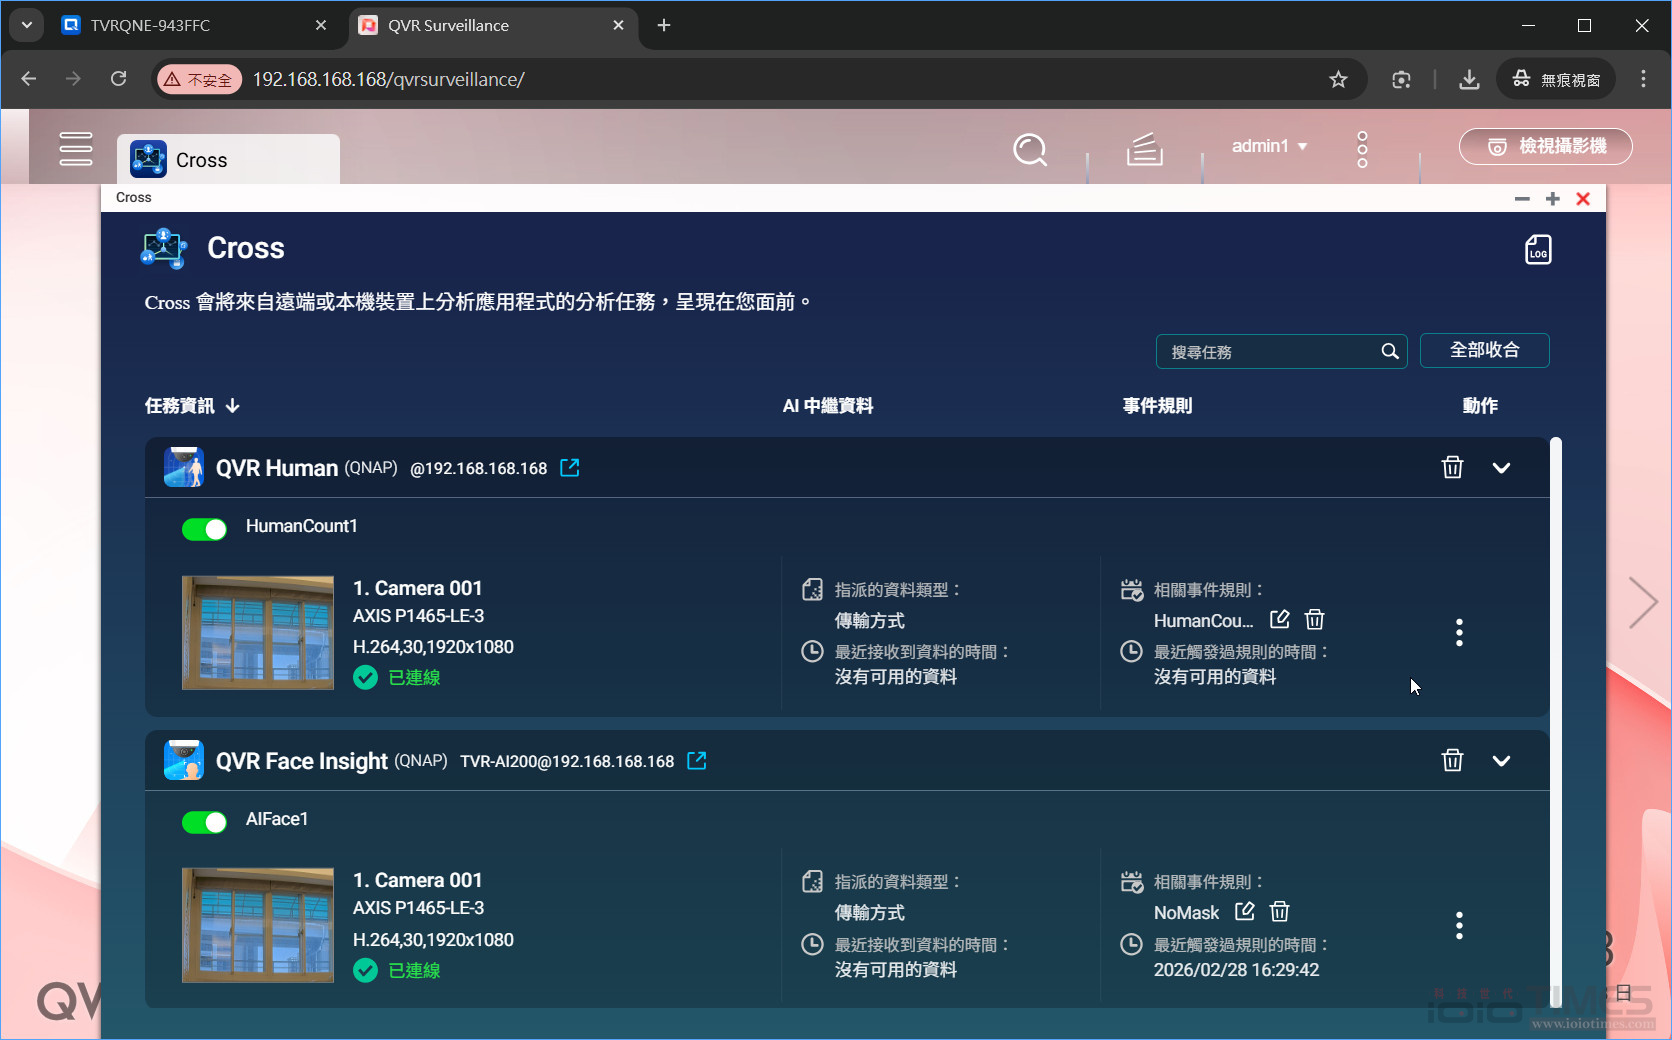Open the three-dot more options menu in top bar
The image size is (1672, 1040).
(x=1361, y=150)
